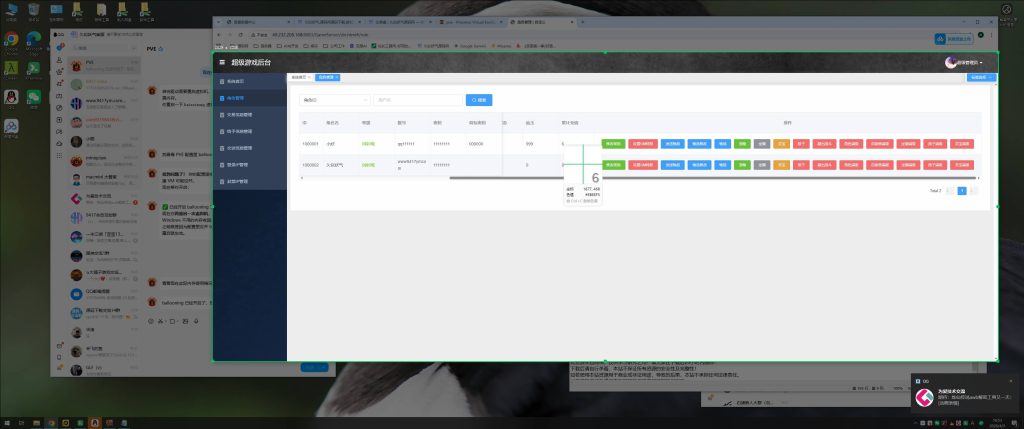Open the WeChat desktop icon
This screenshot has width=1024, height=429.
[33, 97]
